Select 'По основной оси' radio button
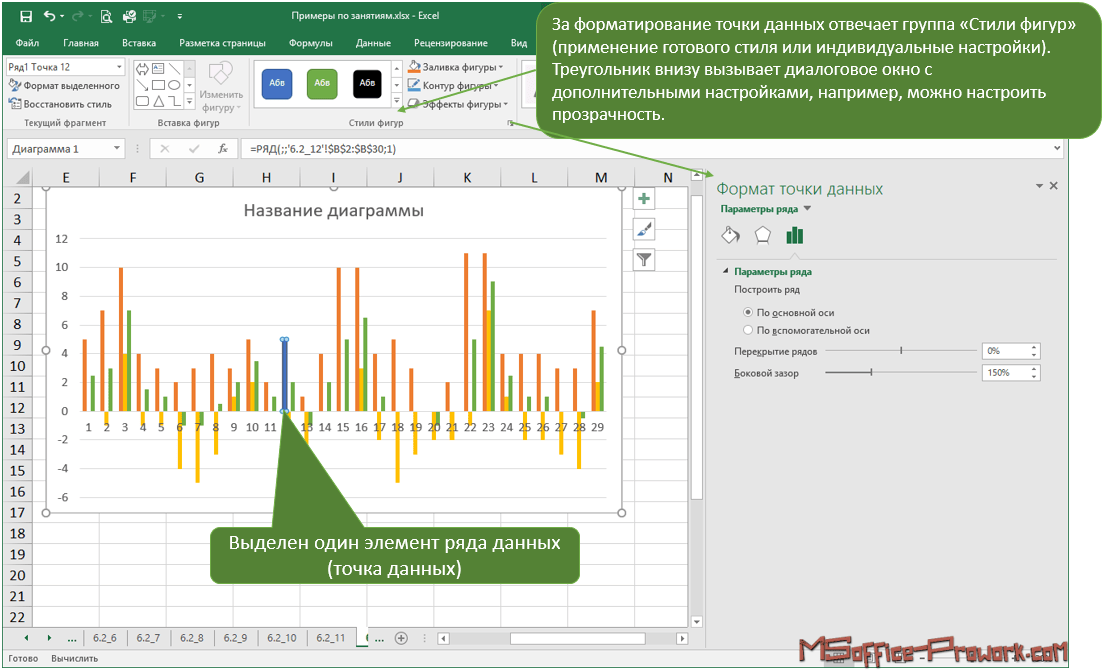 pyautogui.click(x=748, y=312)
